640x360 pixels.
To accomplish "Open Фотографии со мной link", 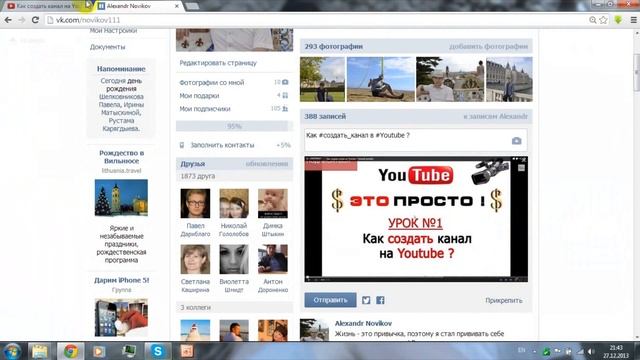I will 211,82.
